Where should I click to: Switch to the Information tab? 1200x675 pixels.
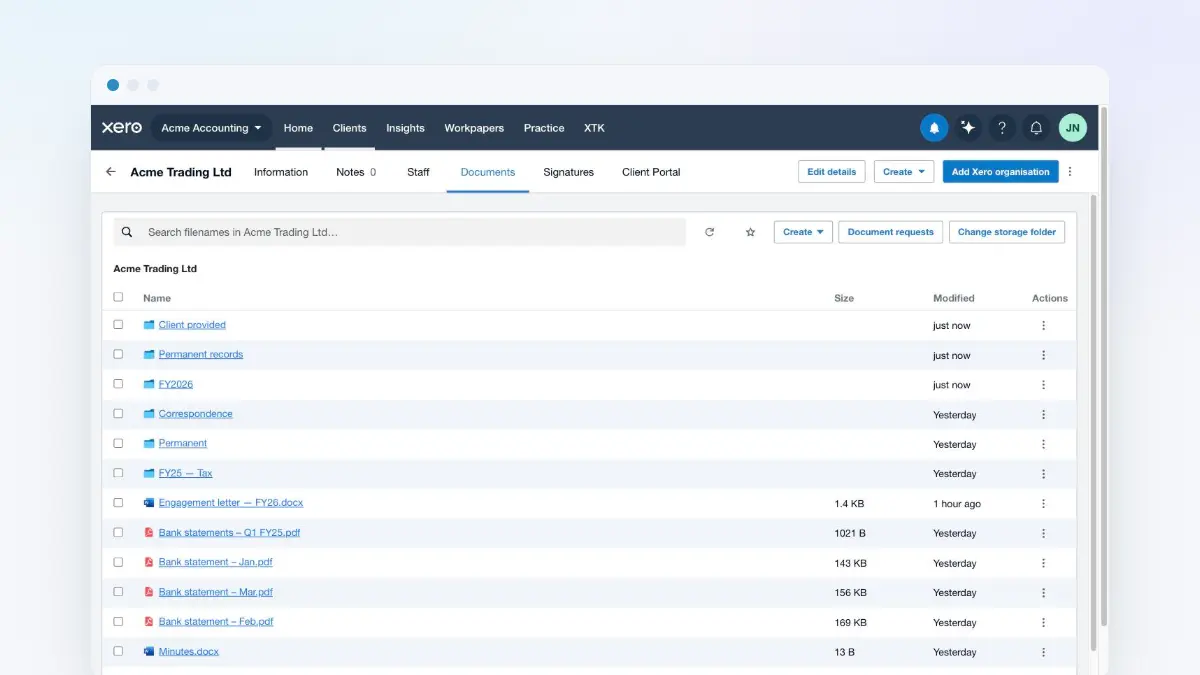pyautogui.click(x=281, y=172)
